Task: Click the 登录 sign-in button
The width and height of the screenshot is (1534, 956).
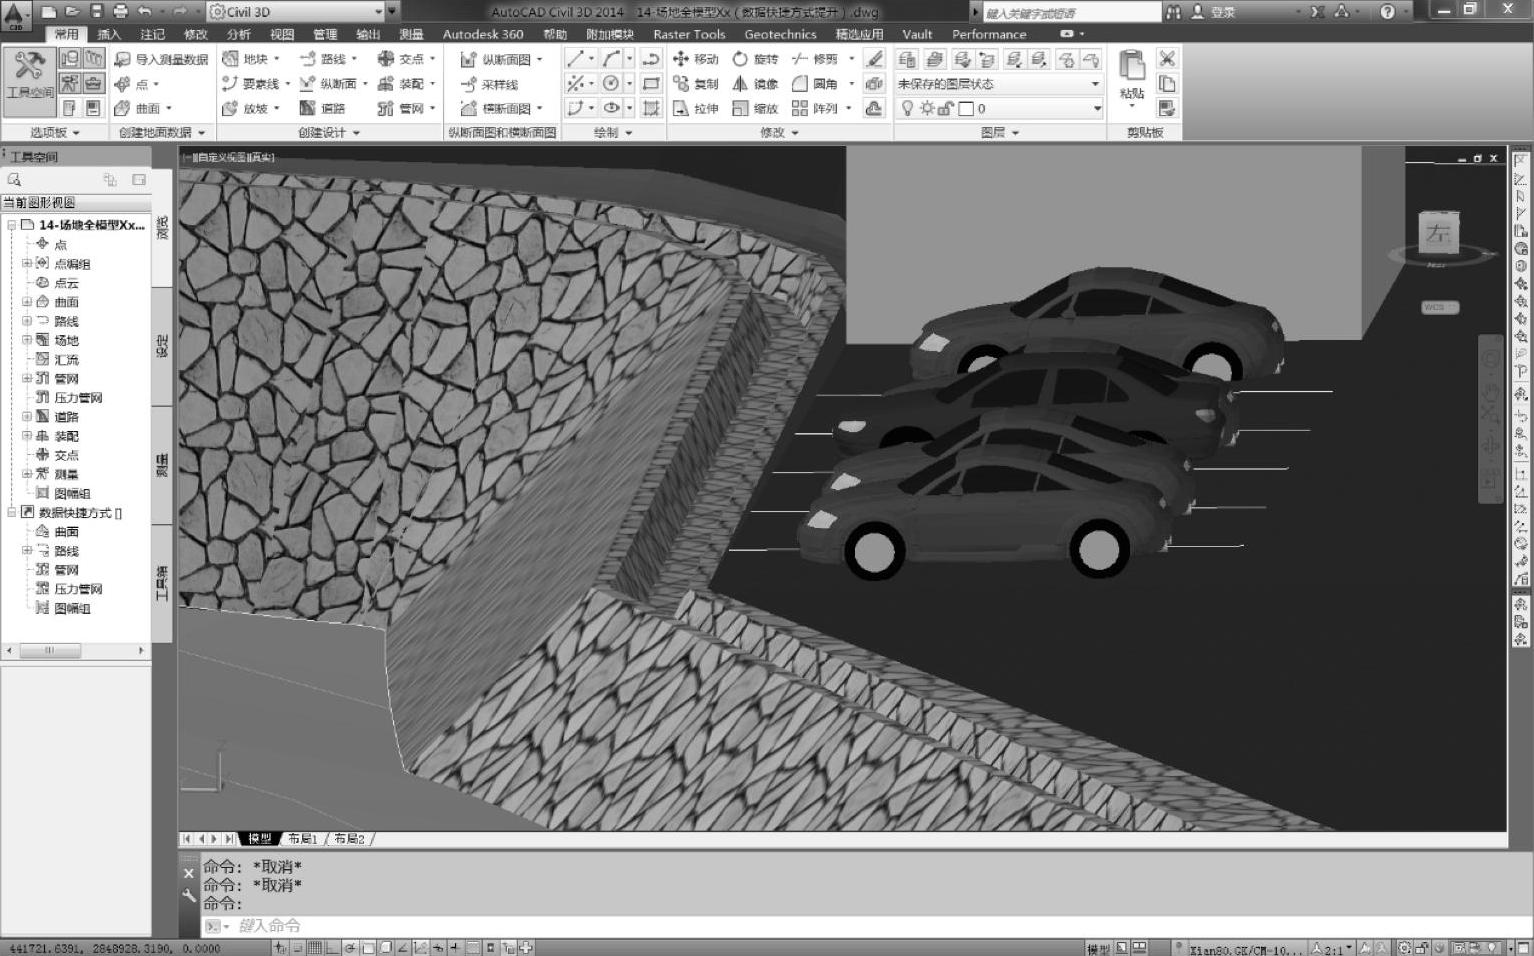Action: click(x=1213, y=12)
